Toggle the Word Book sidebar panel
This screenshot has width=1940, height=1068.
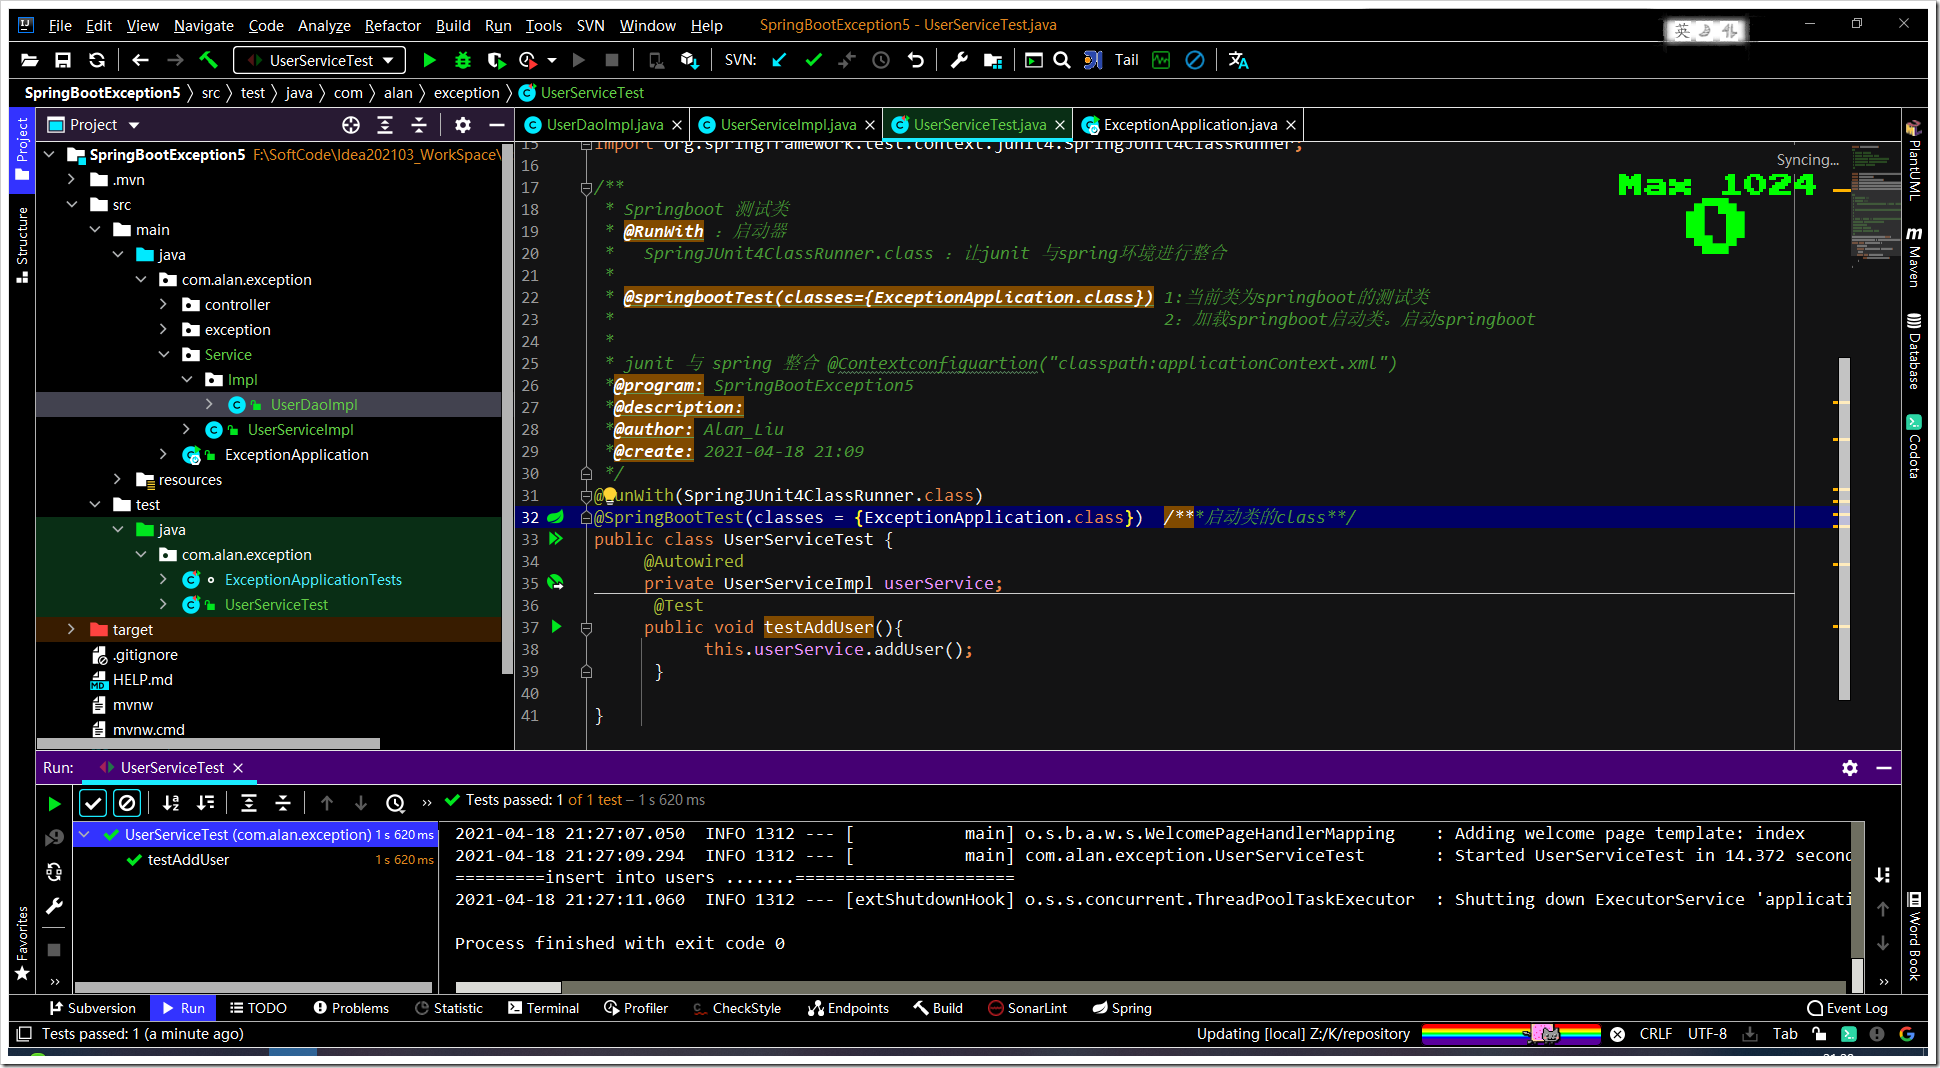coord(1914,937)
